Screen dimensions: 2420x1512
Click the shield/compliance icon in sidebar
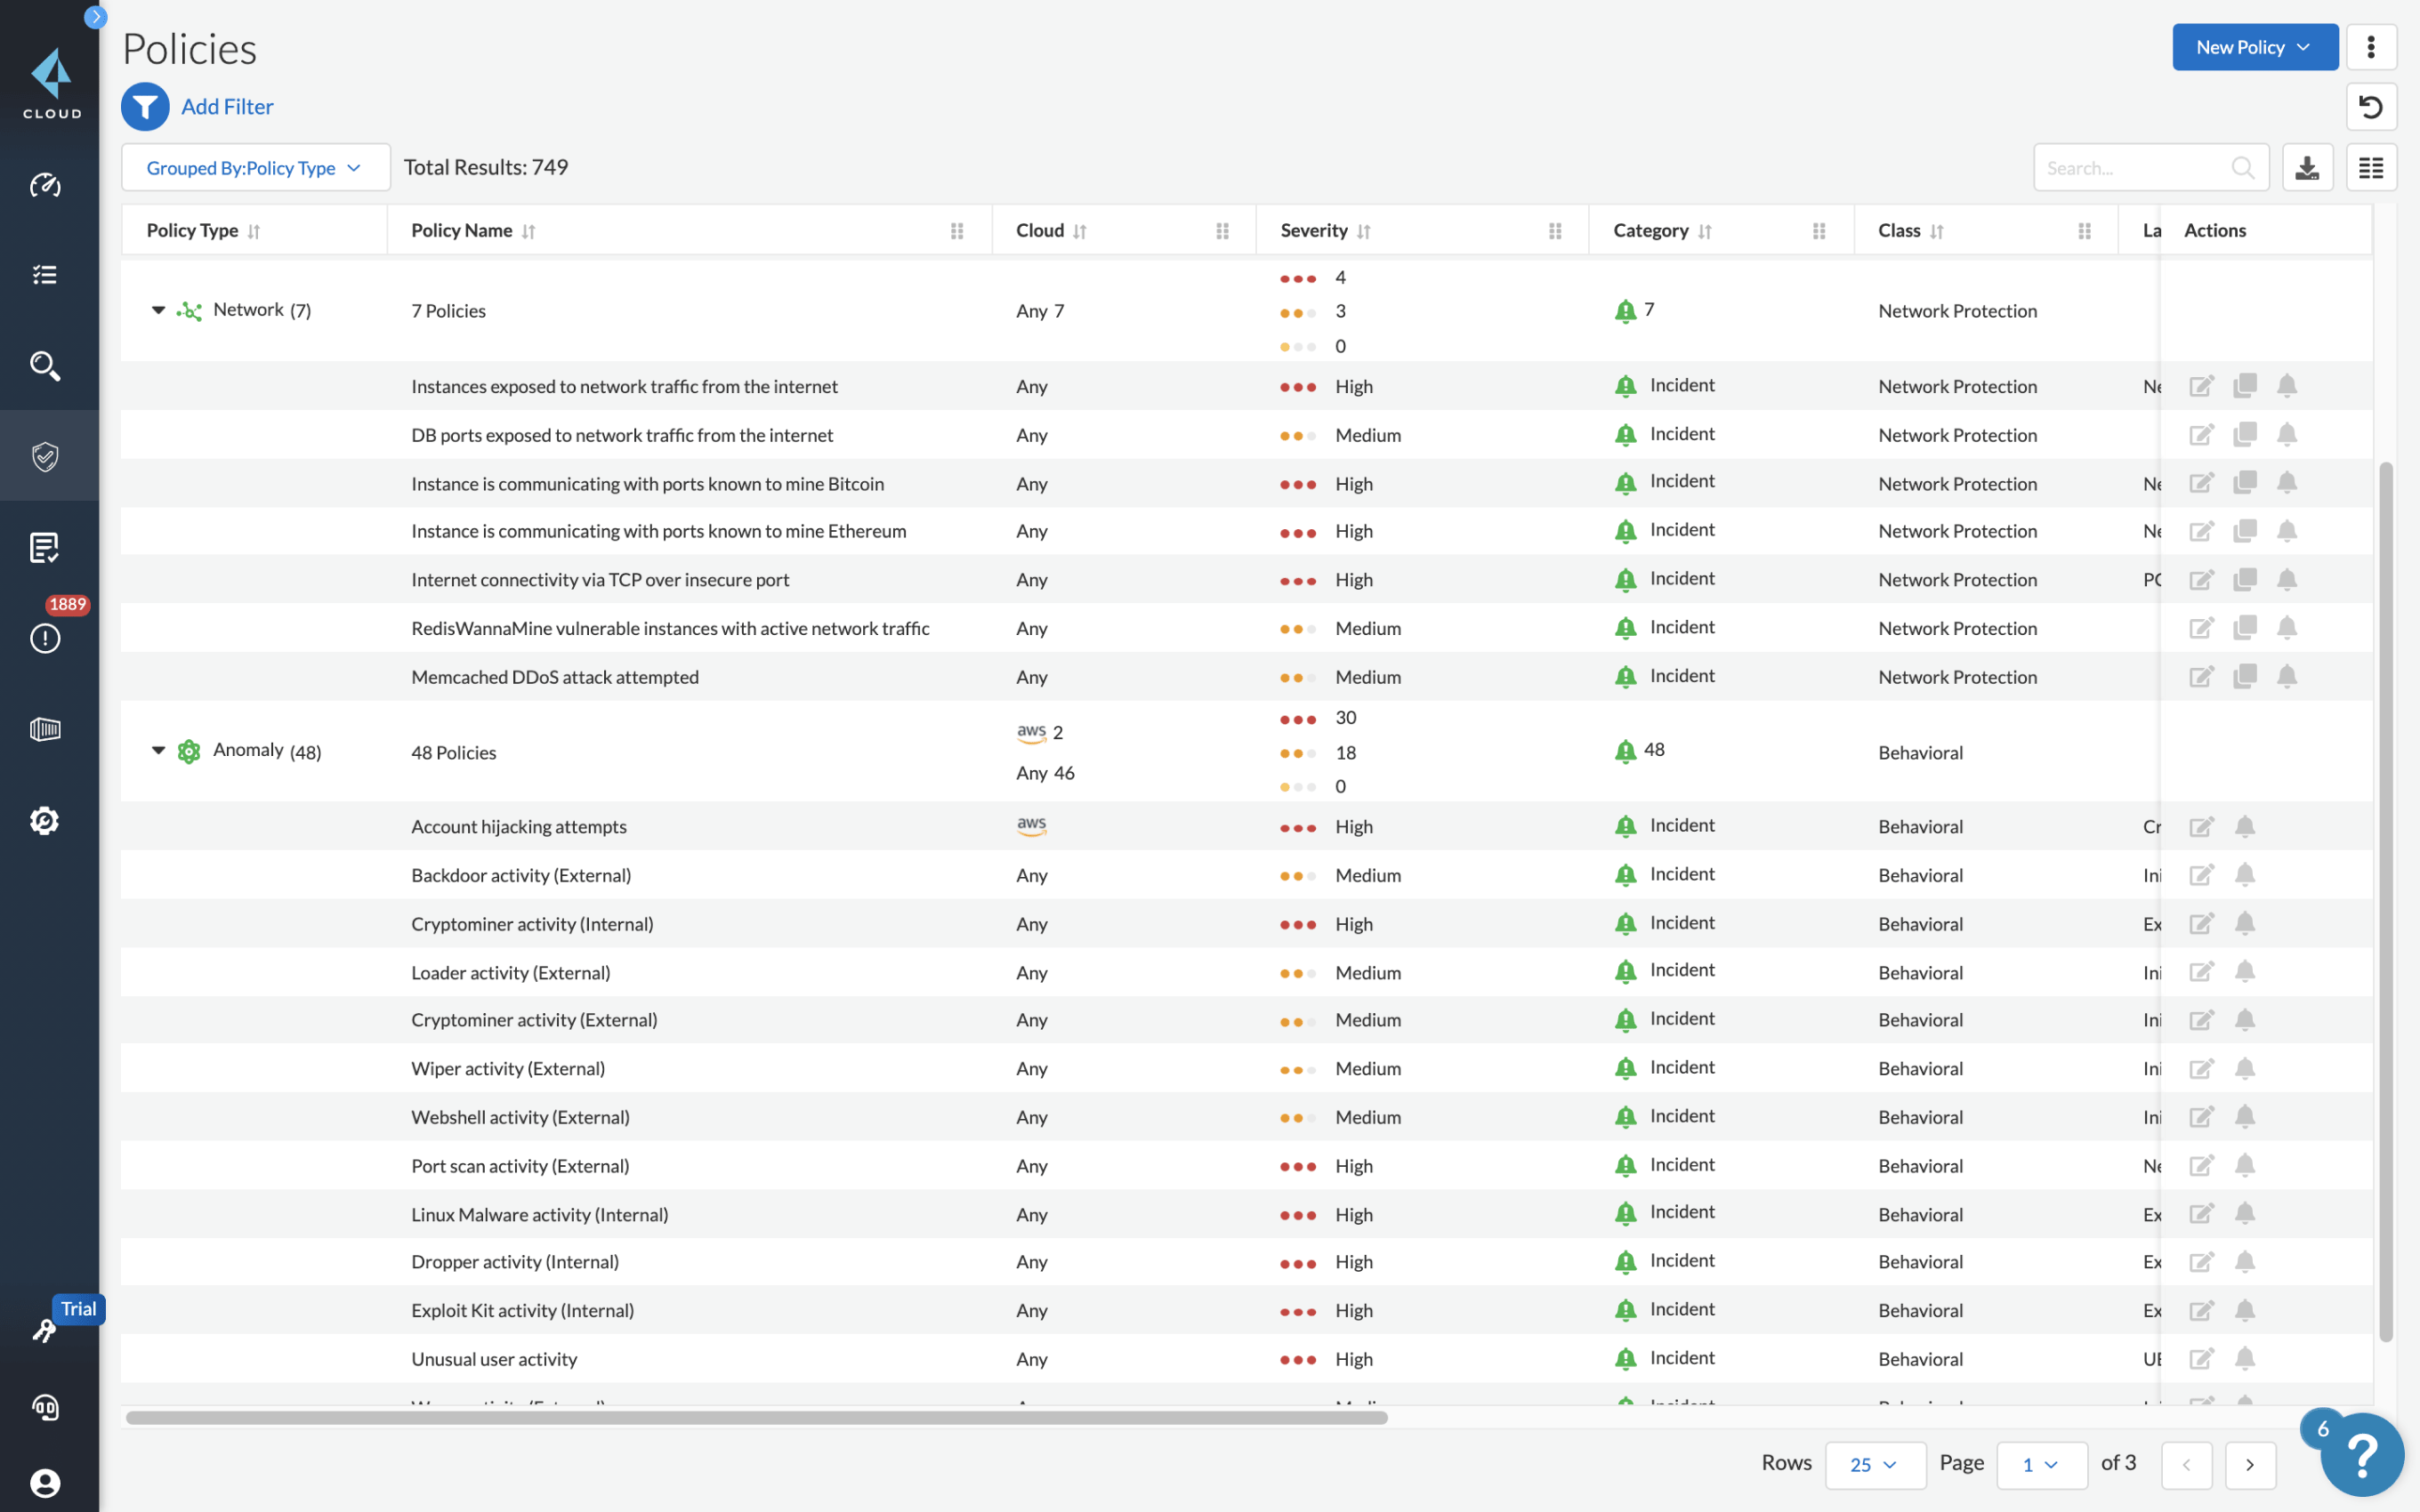[47, 454]
